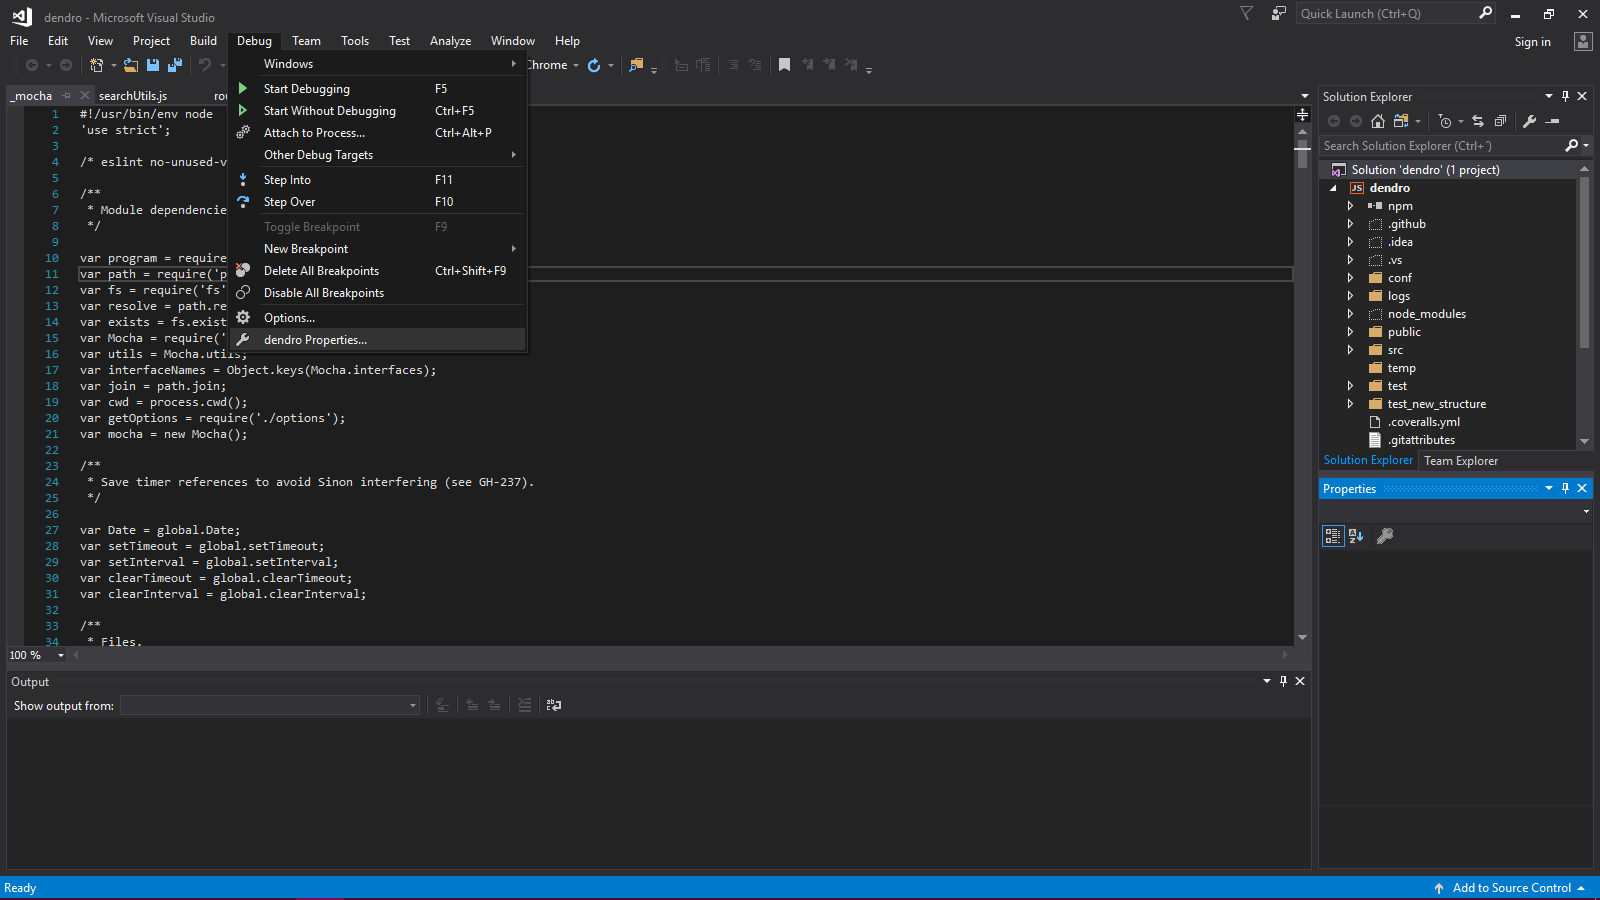The width and height of the screenshot is (1600, 900).
Task: Collapse the dendro project node
Action: click(1333, 188)
